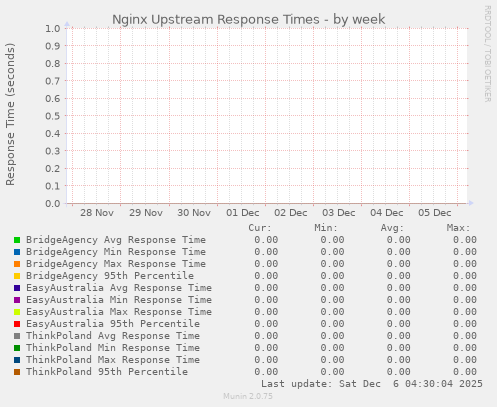497x407 pixels.
Task: Select the 'BridgeAgency Min Response Time' legend label
Action: tap(116, 252)
